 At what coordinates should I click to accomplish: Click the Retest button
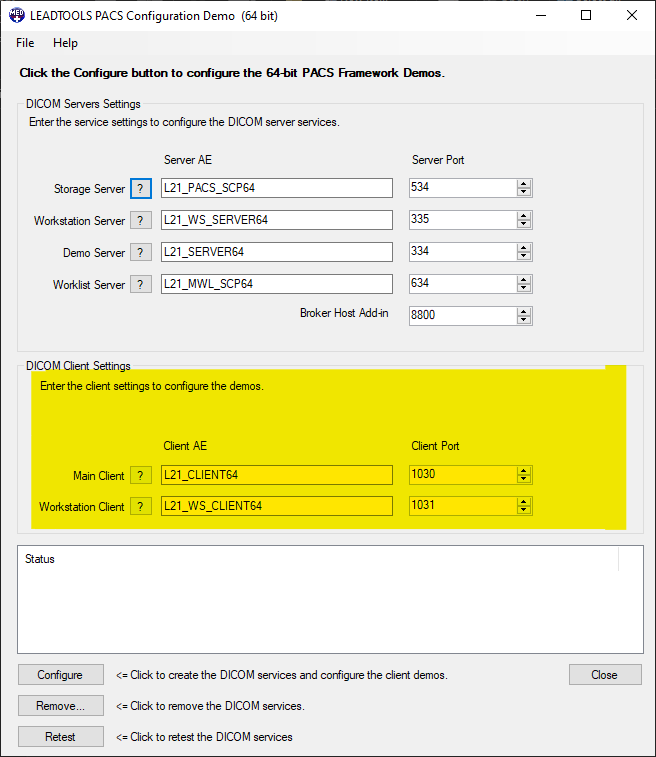pos(61,736)
